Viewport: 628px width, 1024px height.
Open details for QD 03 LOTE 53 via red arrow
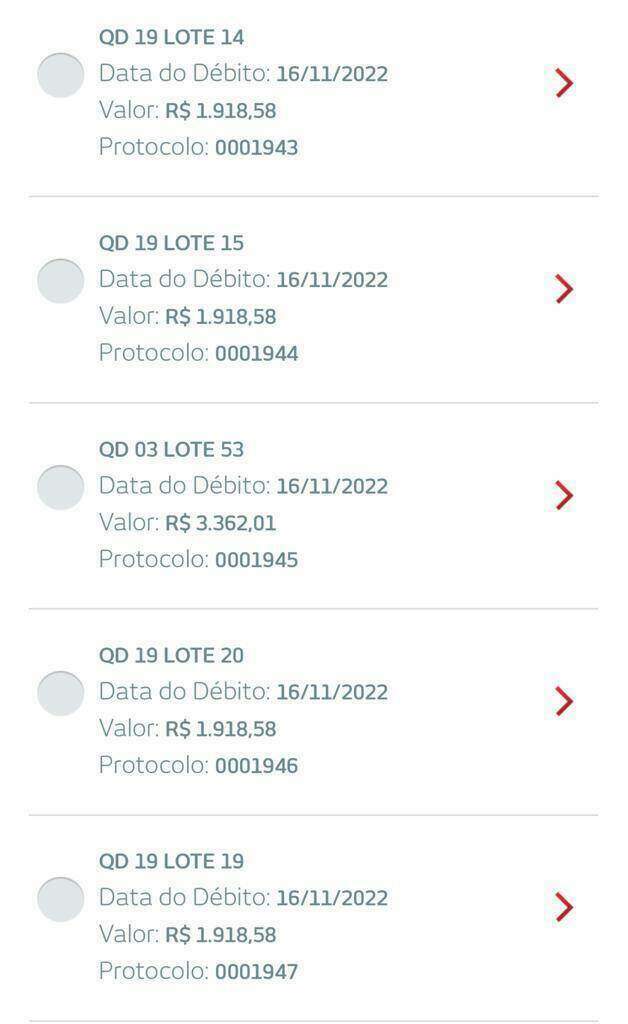click(565, 495)
